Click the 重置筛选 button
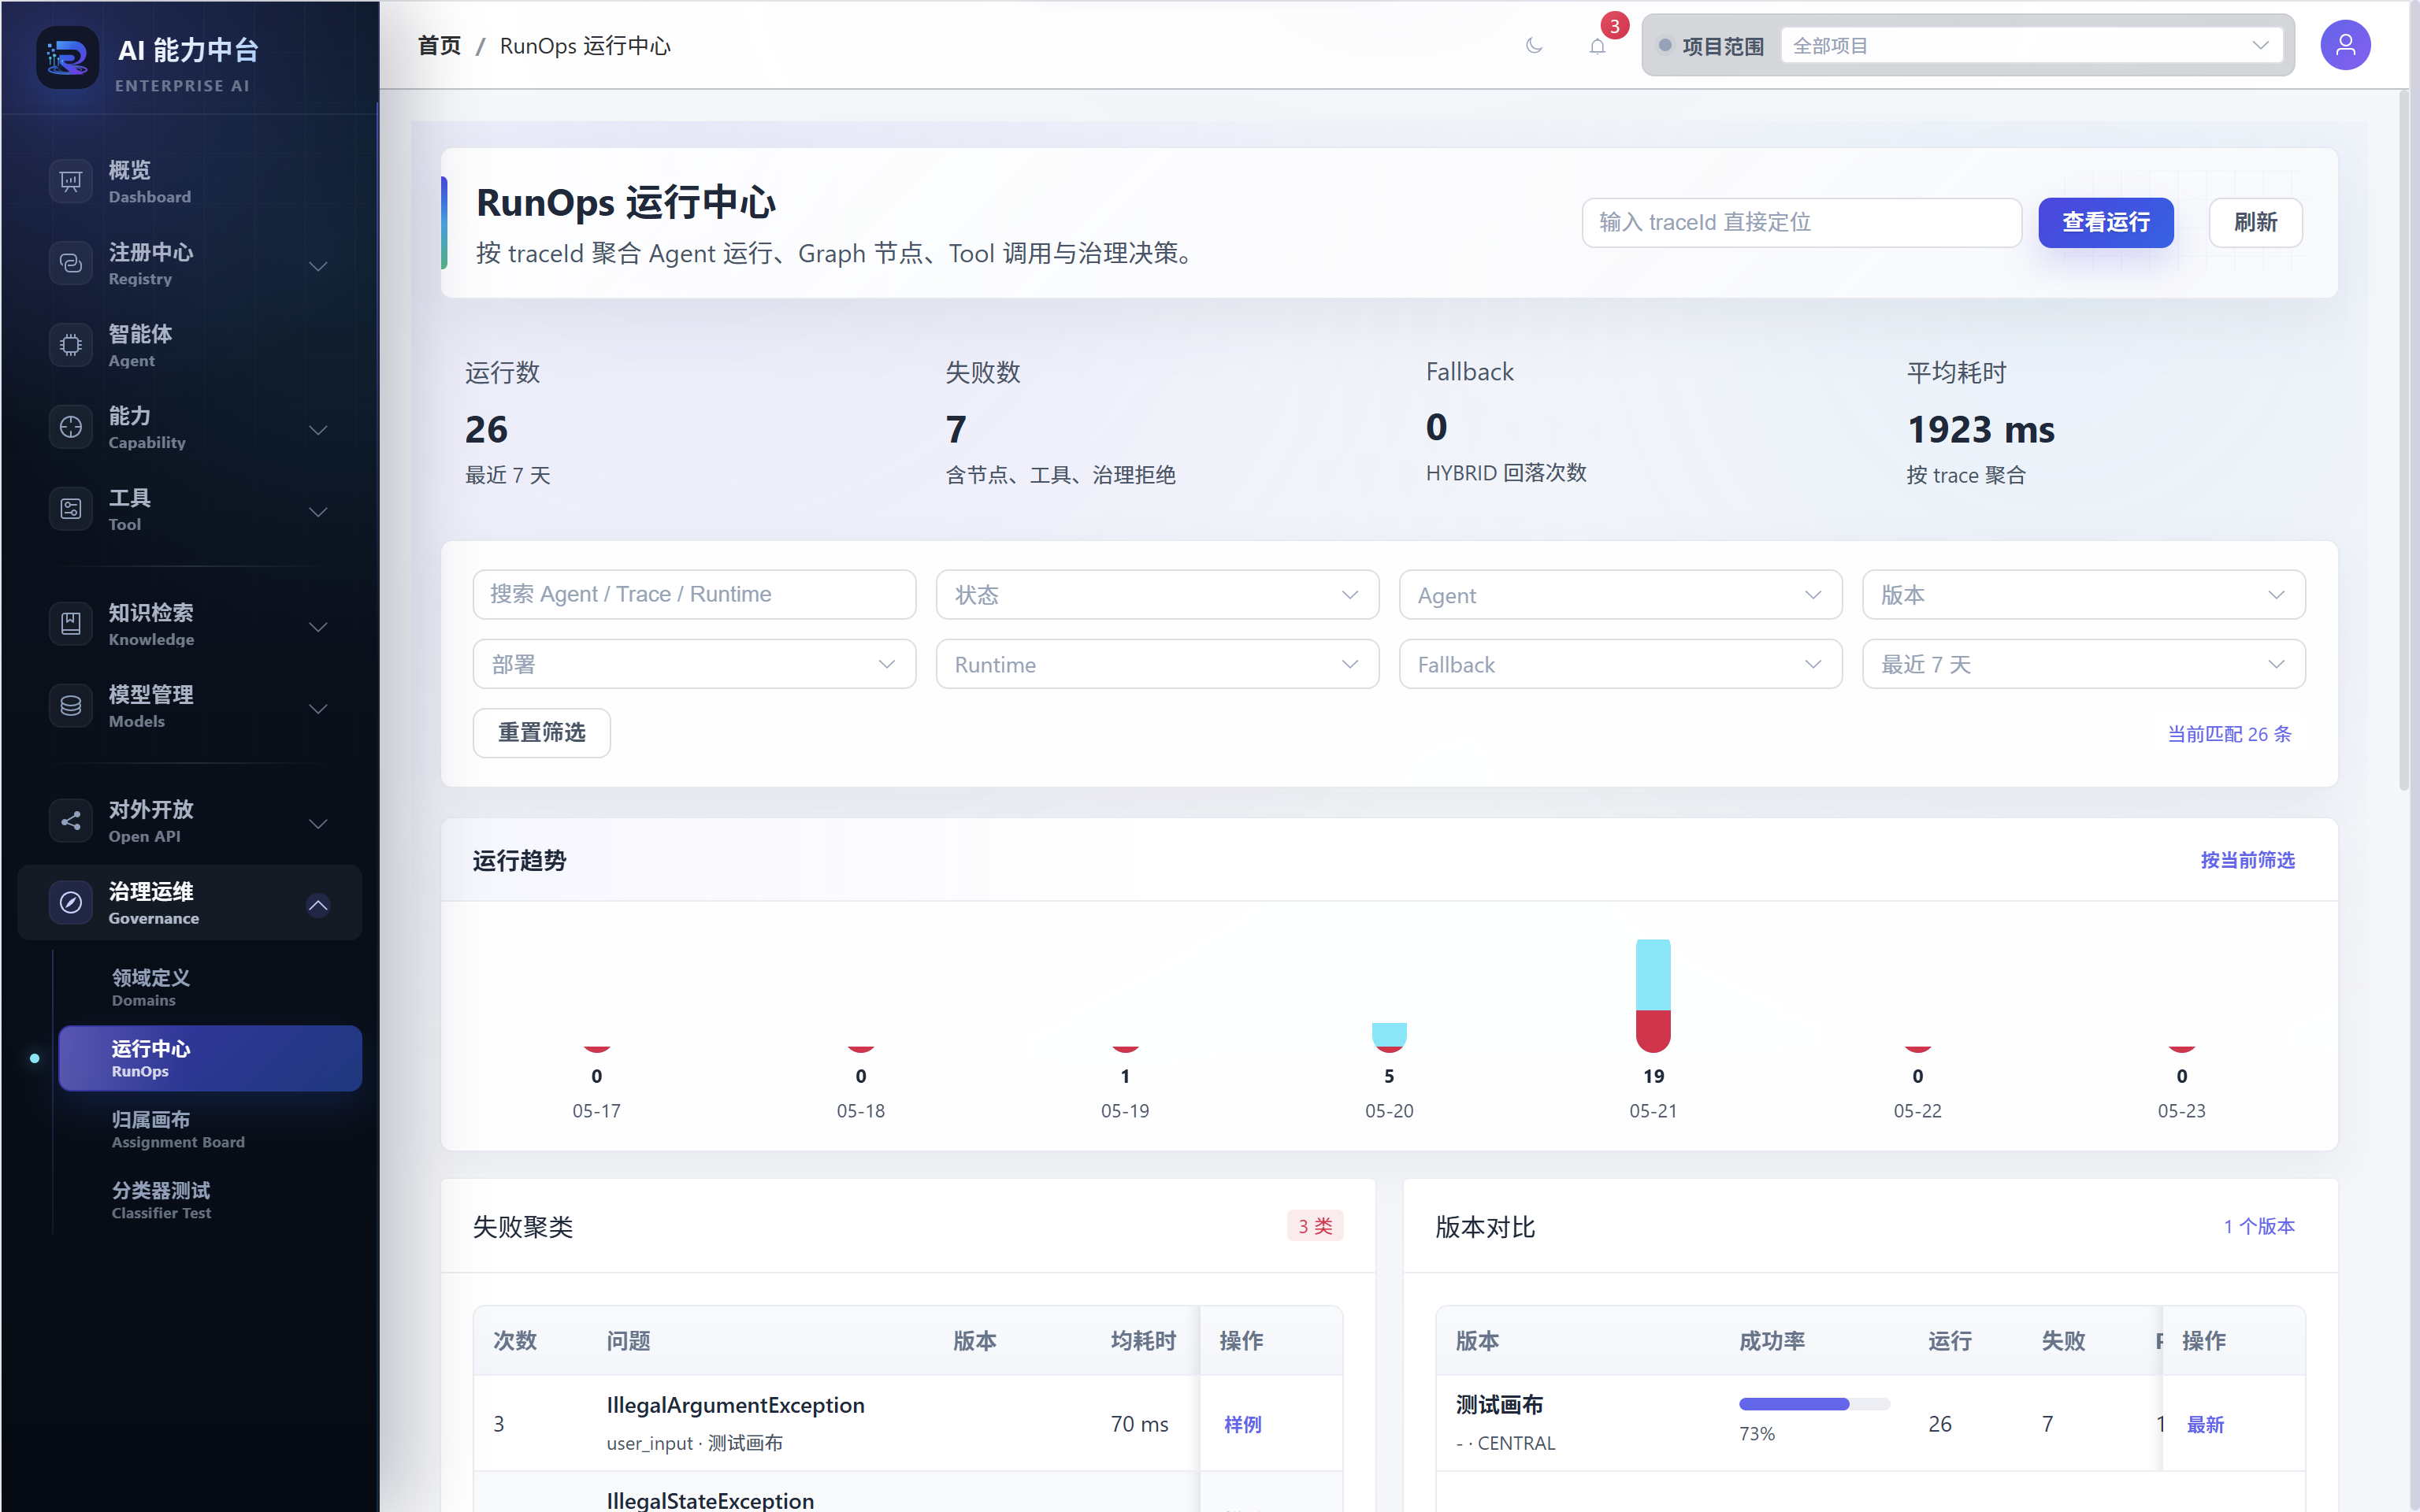Image resolution: width=2420 pixels, height=1512 pixels. [541, 733]
